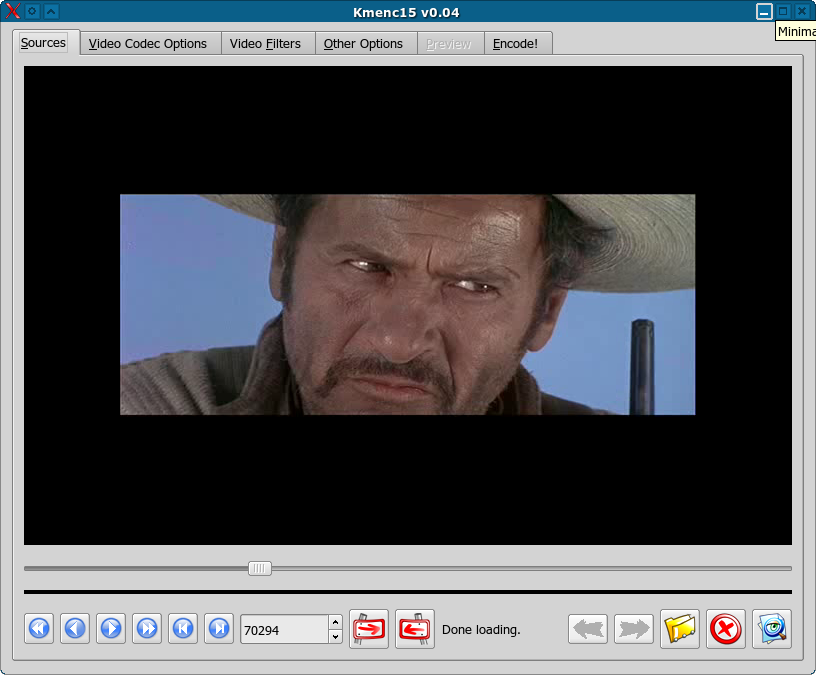
Task: Decrease the frame number with the down arrow
Action: (336, 636)
